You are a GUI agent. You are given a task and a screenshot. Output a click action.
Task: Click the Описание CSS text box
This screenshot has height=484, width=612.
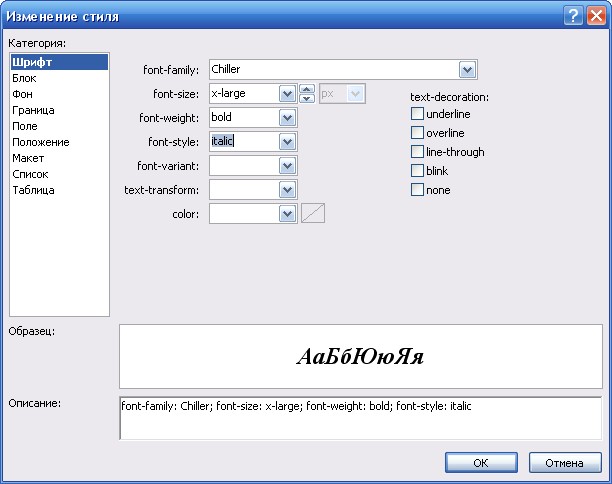(x=361, y=418)
